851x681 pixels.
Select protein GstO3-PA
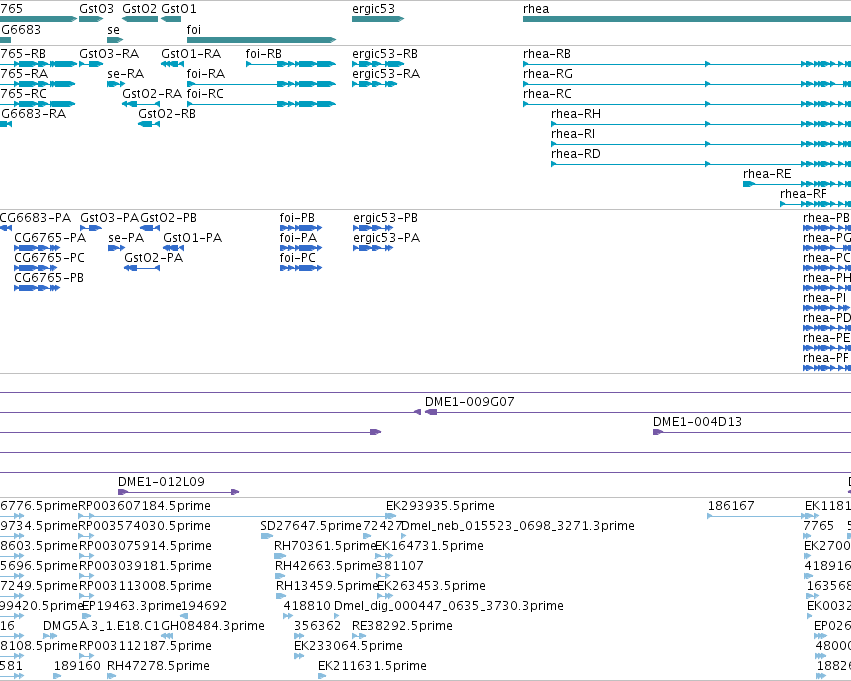(91, 228)
